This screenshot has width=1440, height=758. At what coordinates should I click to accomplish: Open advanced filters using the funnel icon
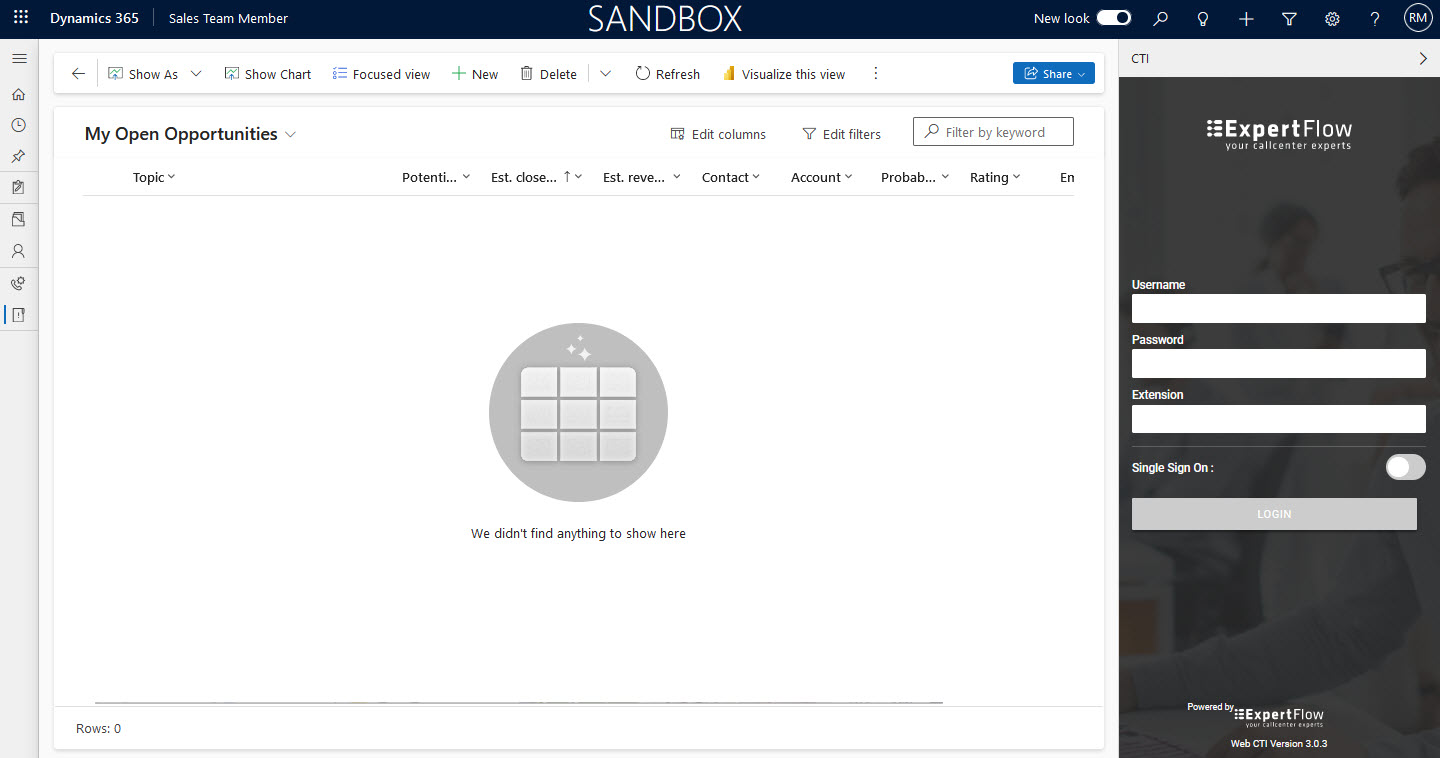click(x=1289, y=19)
